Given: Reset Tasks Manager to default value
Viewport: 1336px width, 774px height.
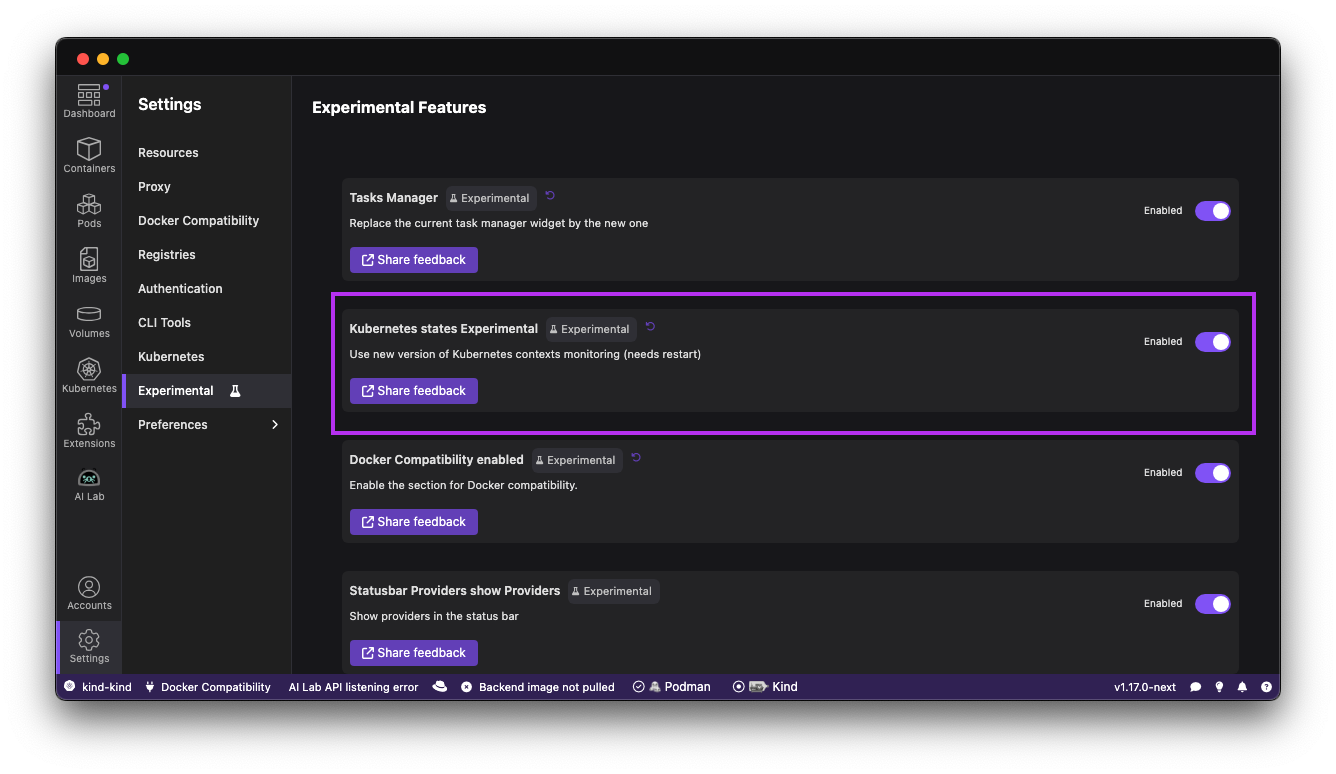Looking at the screenshot, I should coord(550,196).
